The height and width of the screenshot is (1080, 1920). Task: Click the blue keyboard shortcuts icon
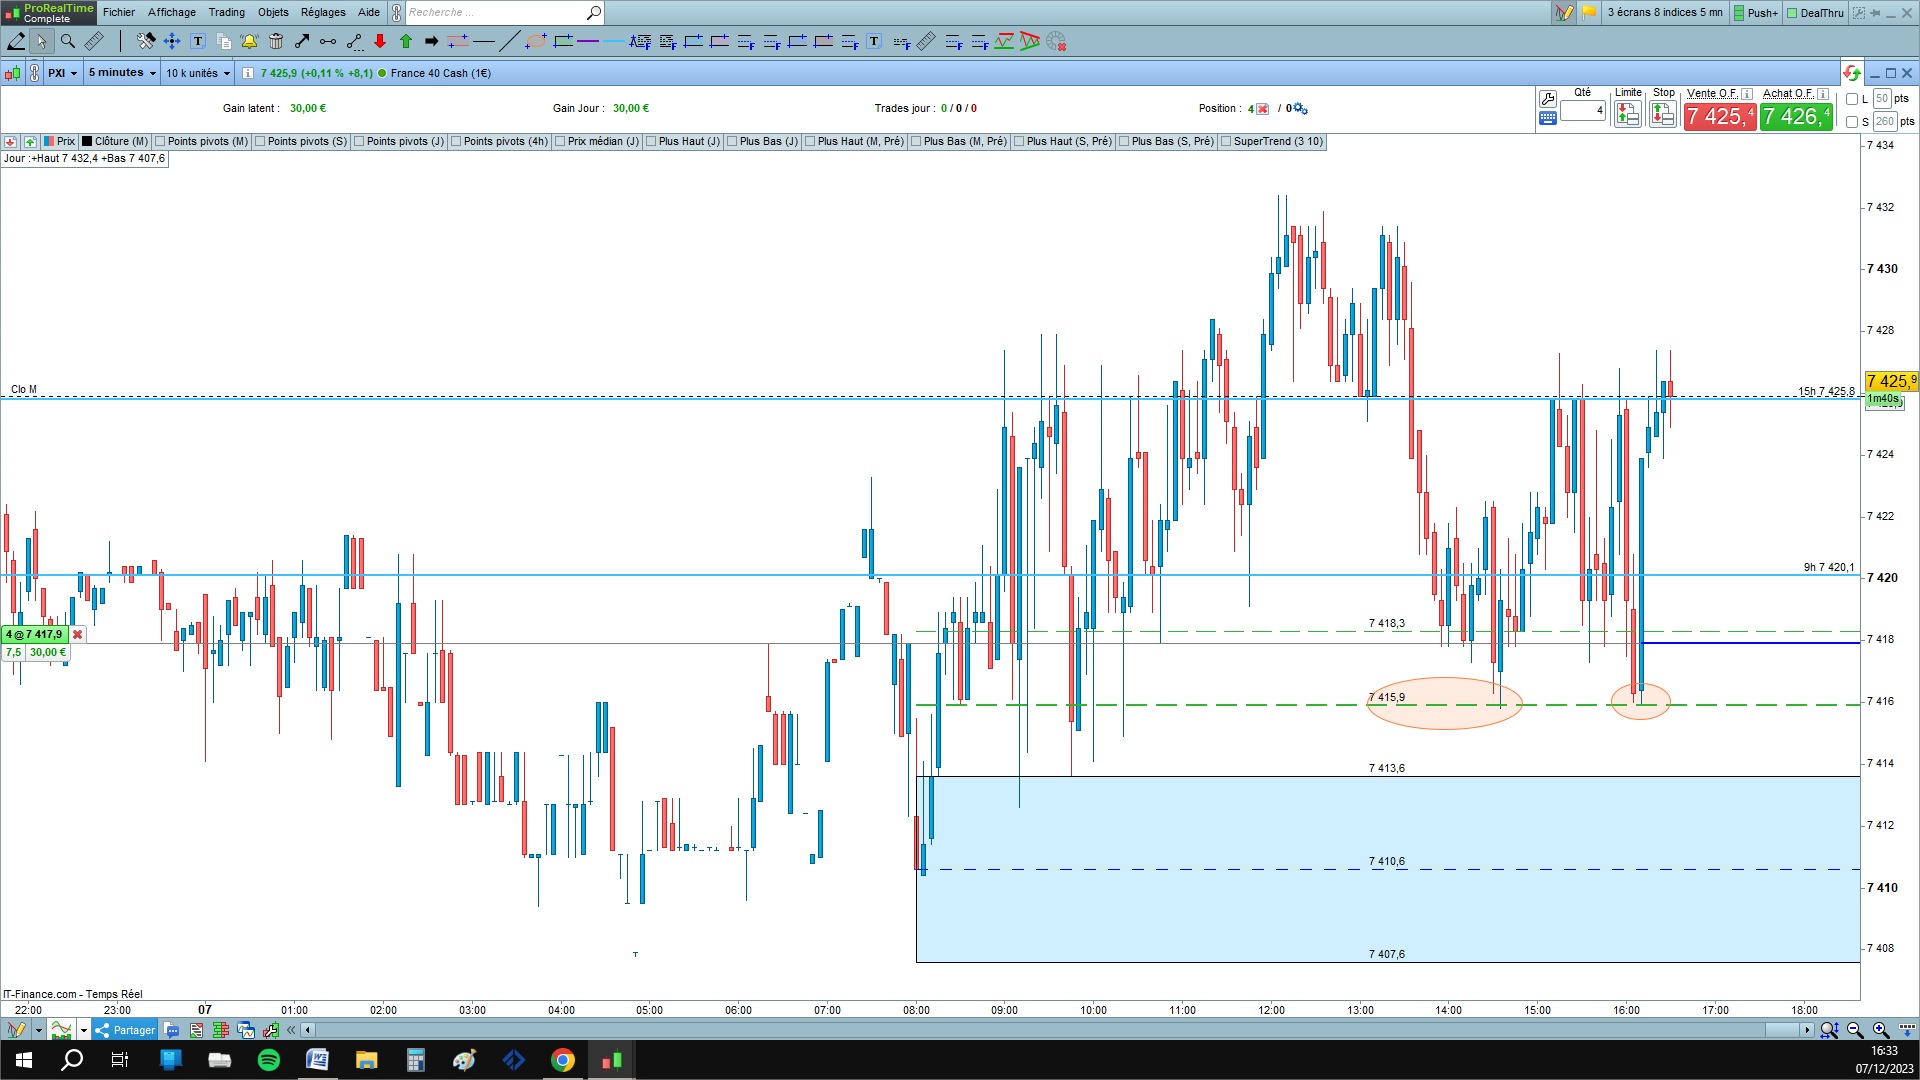(x=1548, y=118)
